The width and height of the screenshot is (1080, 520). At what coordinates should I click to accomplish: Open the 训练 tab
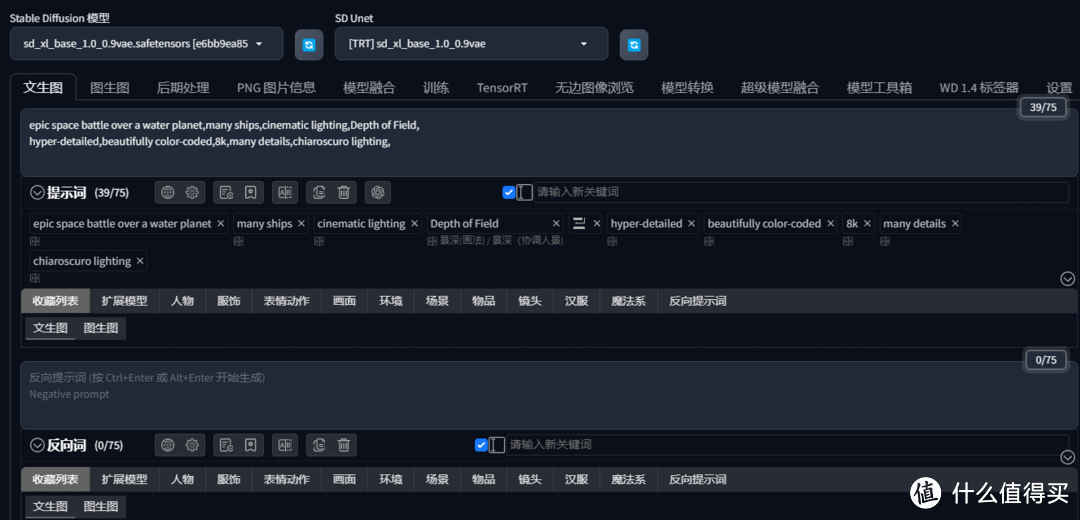(436, 88)
